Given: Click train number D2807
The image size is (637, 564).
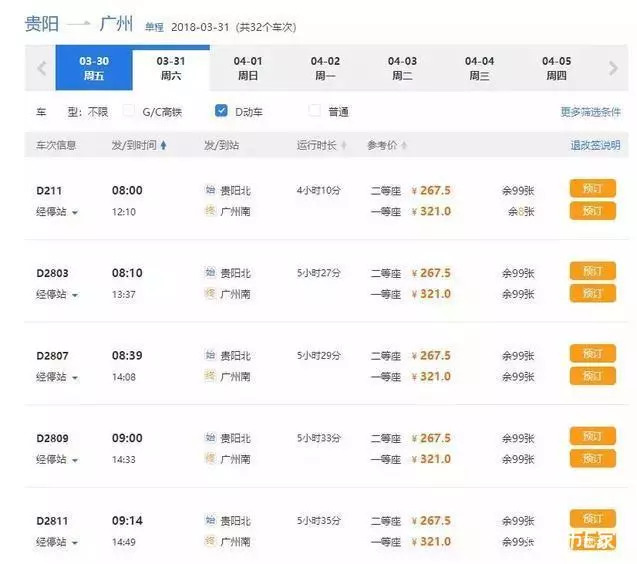Looking at the screenshot, I should [52, 356].
